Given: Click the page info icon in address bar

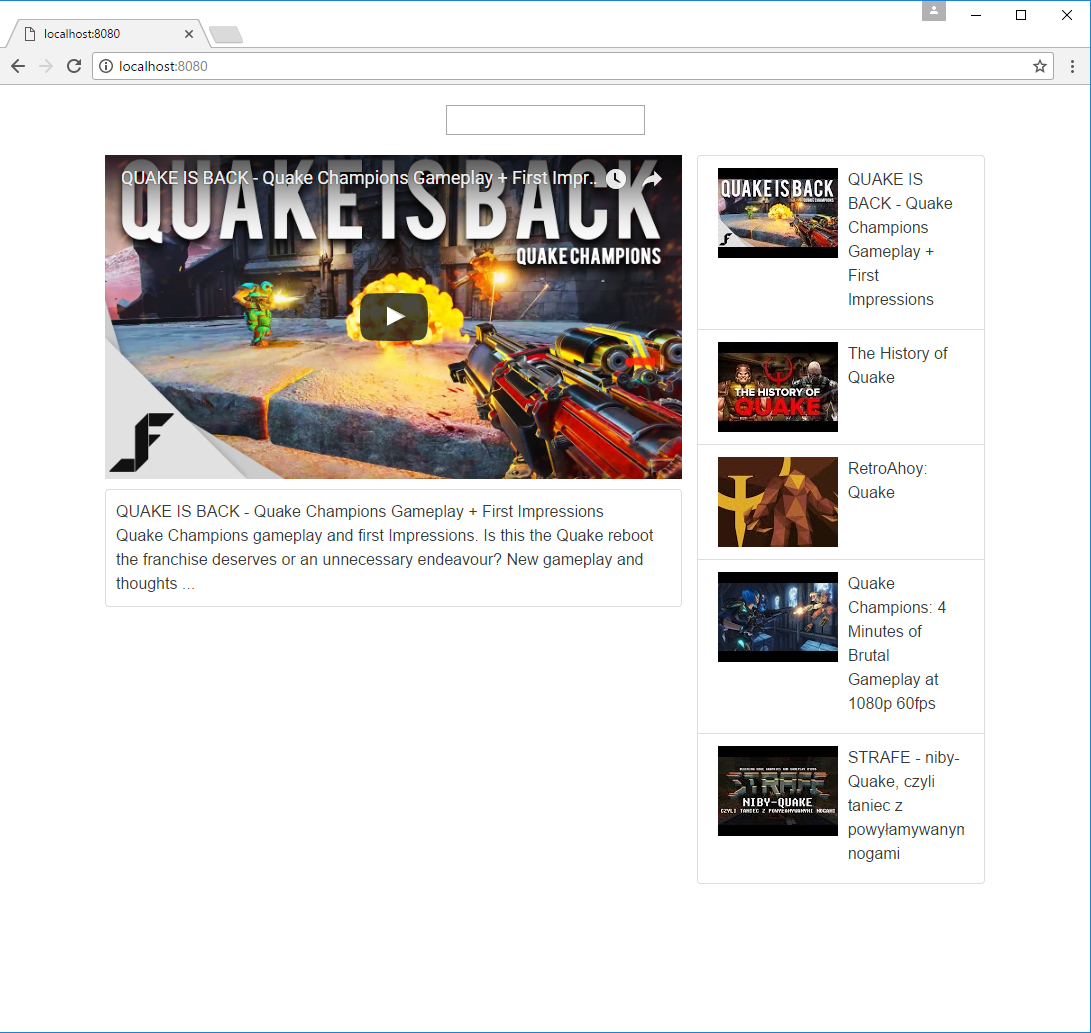Looking at the screenshot, I should (106, 66).
